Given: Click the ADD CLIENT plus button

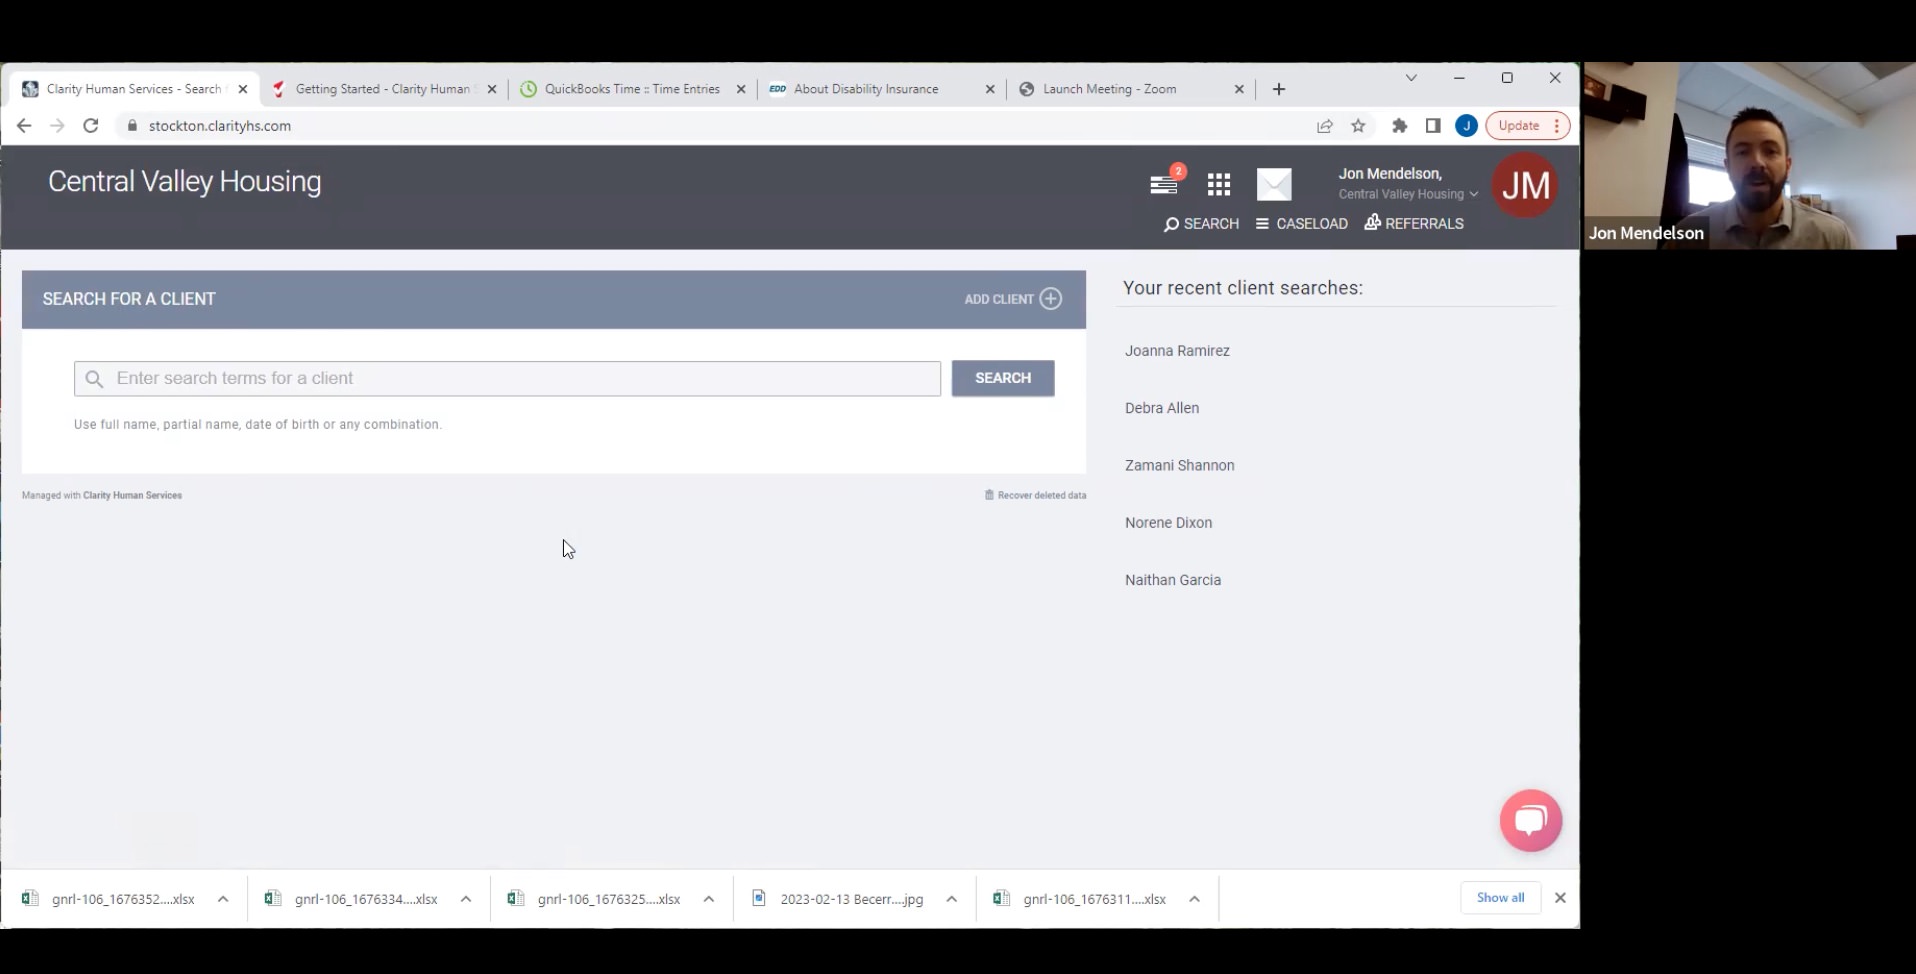Looking at the screenshot, I should pyautogui.click(x=1013, y=299).
